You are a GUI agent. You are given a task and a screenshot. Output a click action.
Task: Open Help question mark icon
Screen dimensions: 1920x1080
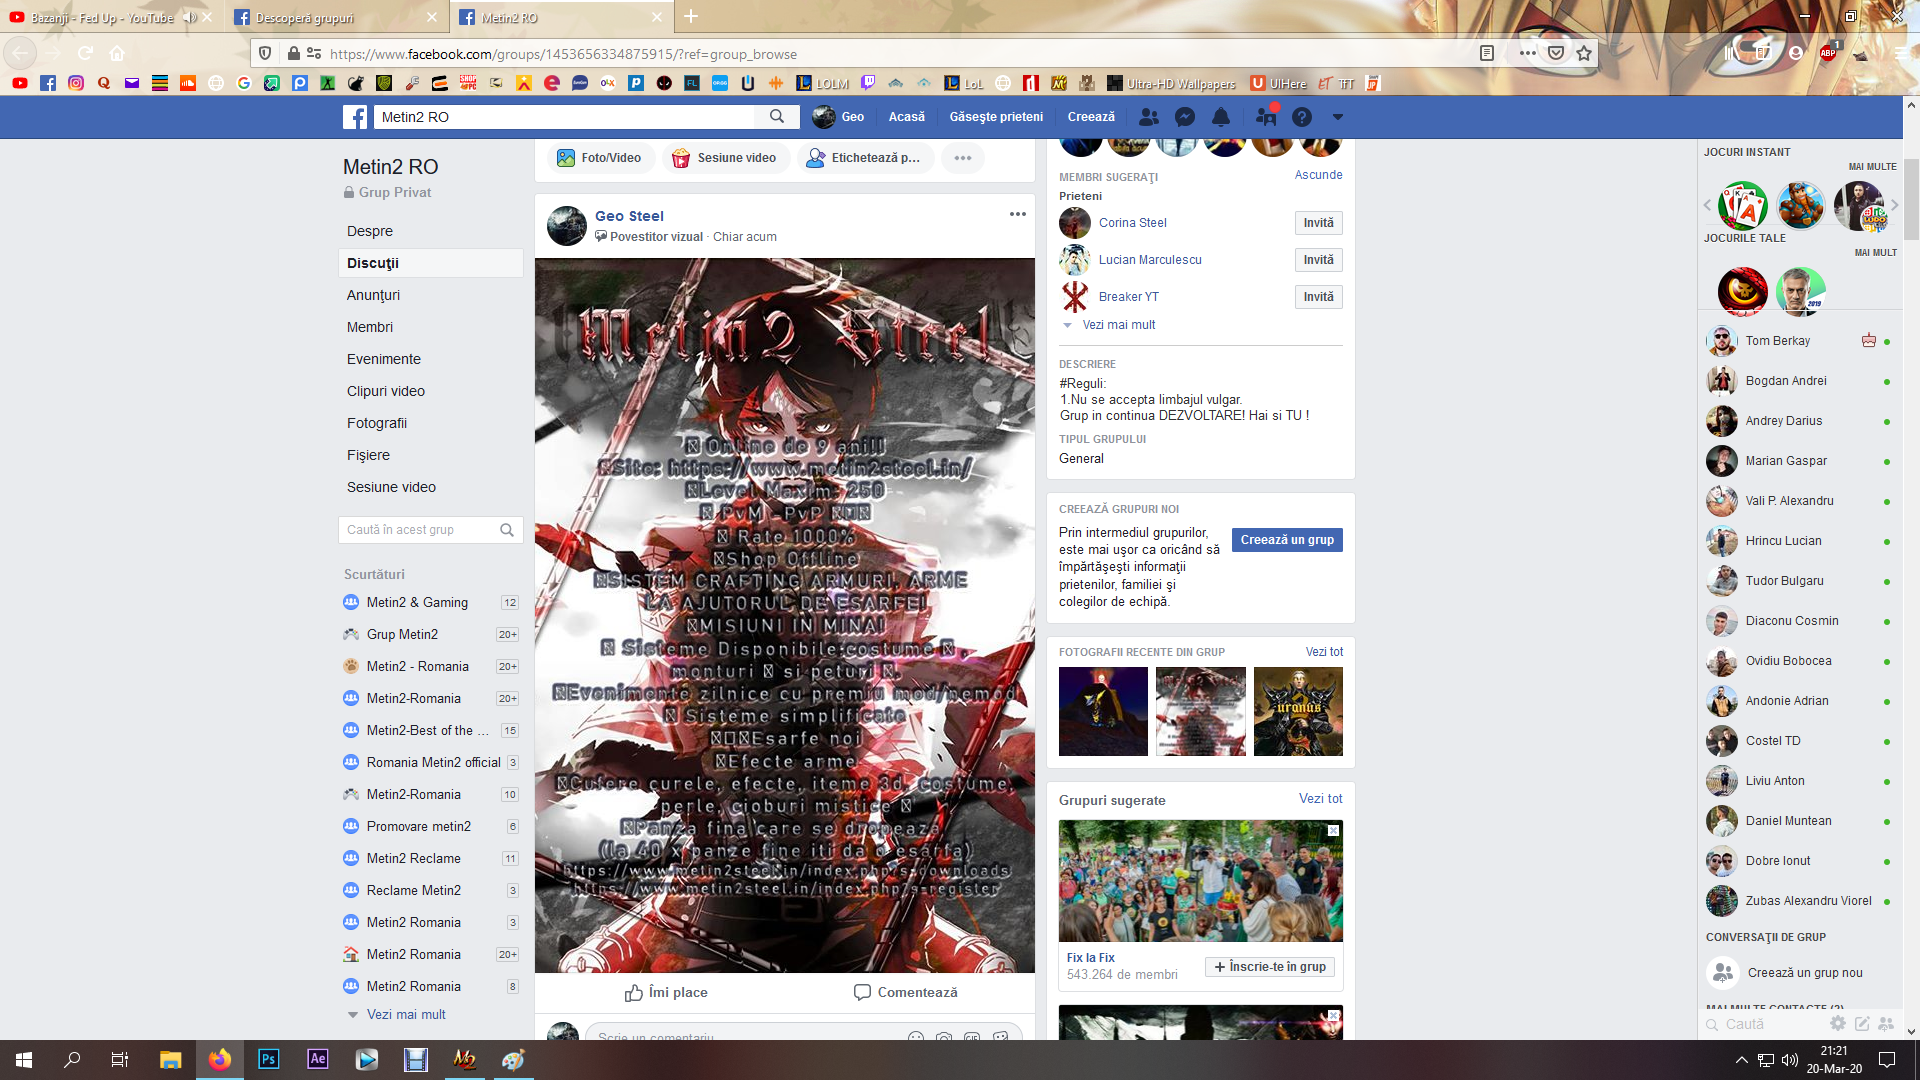pos(1301,117)
